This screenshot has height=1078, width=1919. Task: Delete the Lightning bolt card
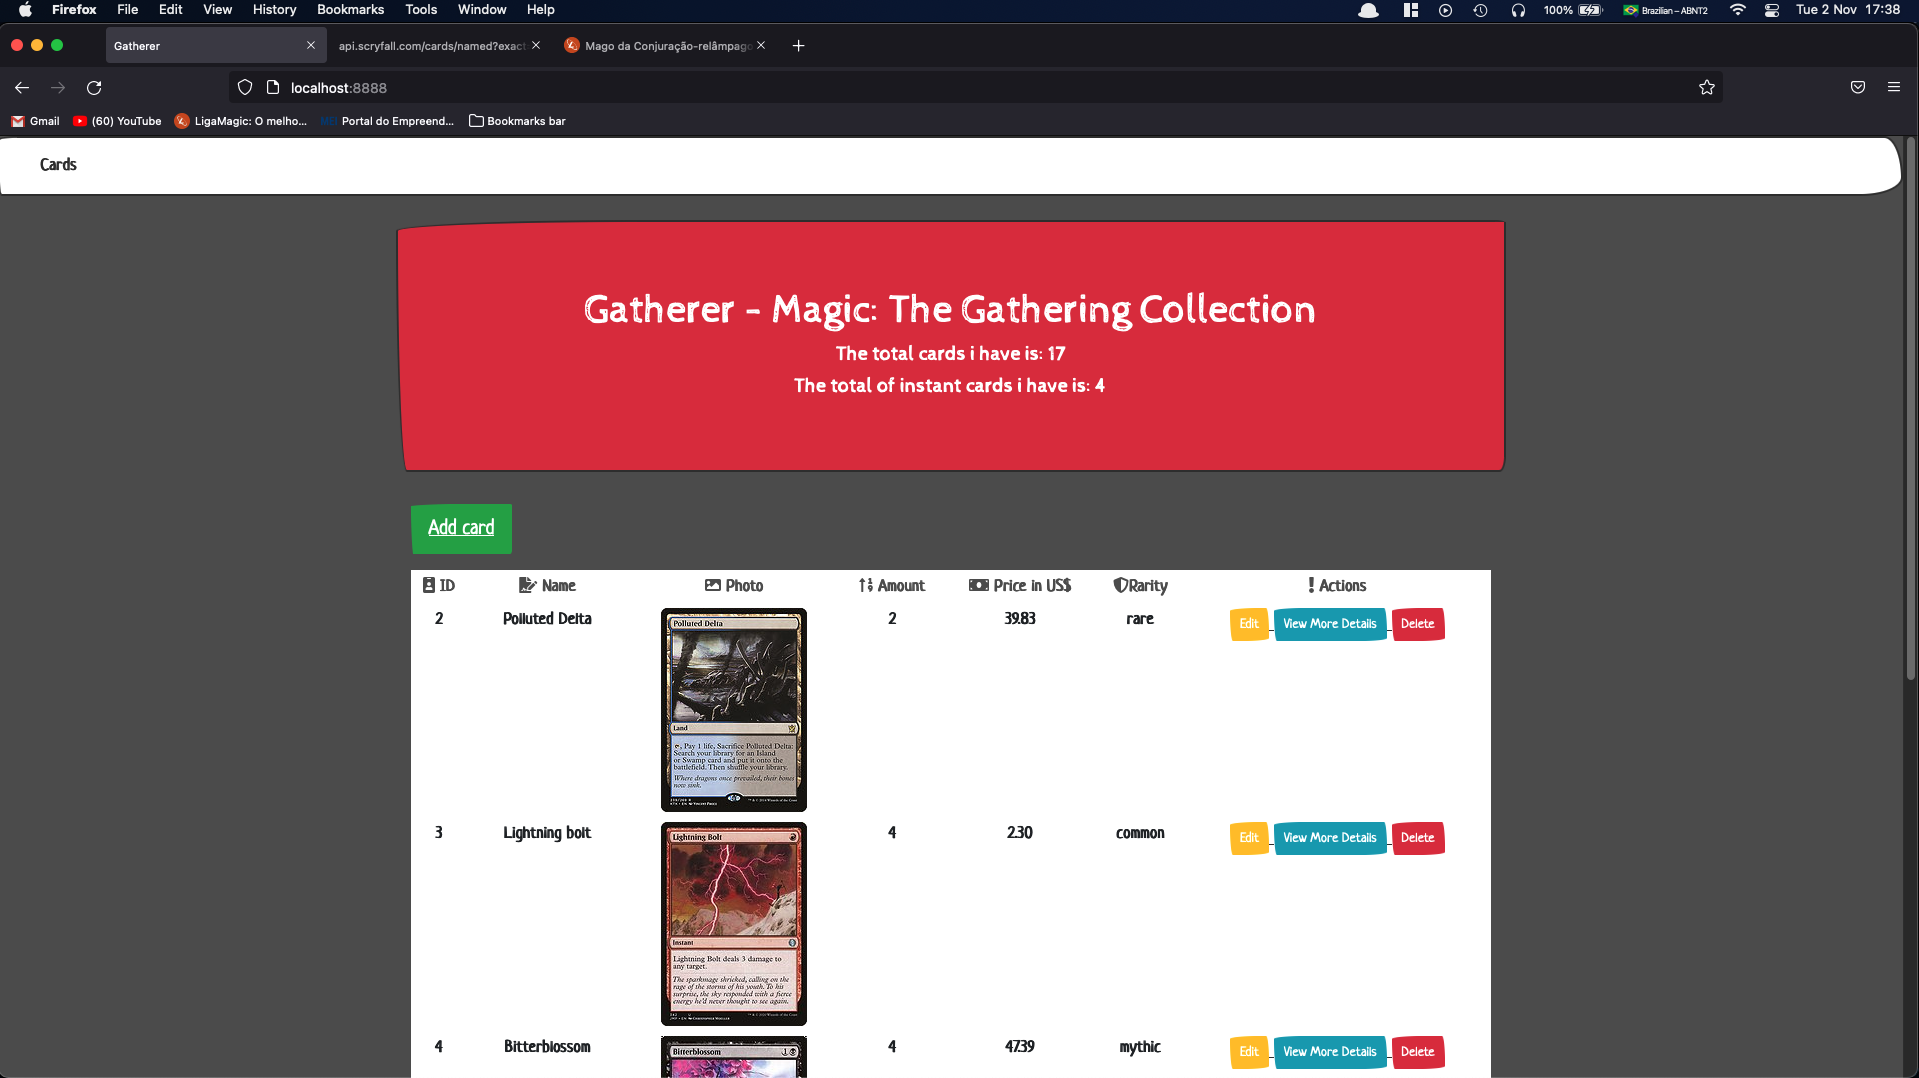point(1418,838)
